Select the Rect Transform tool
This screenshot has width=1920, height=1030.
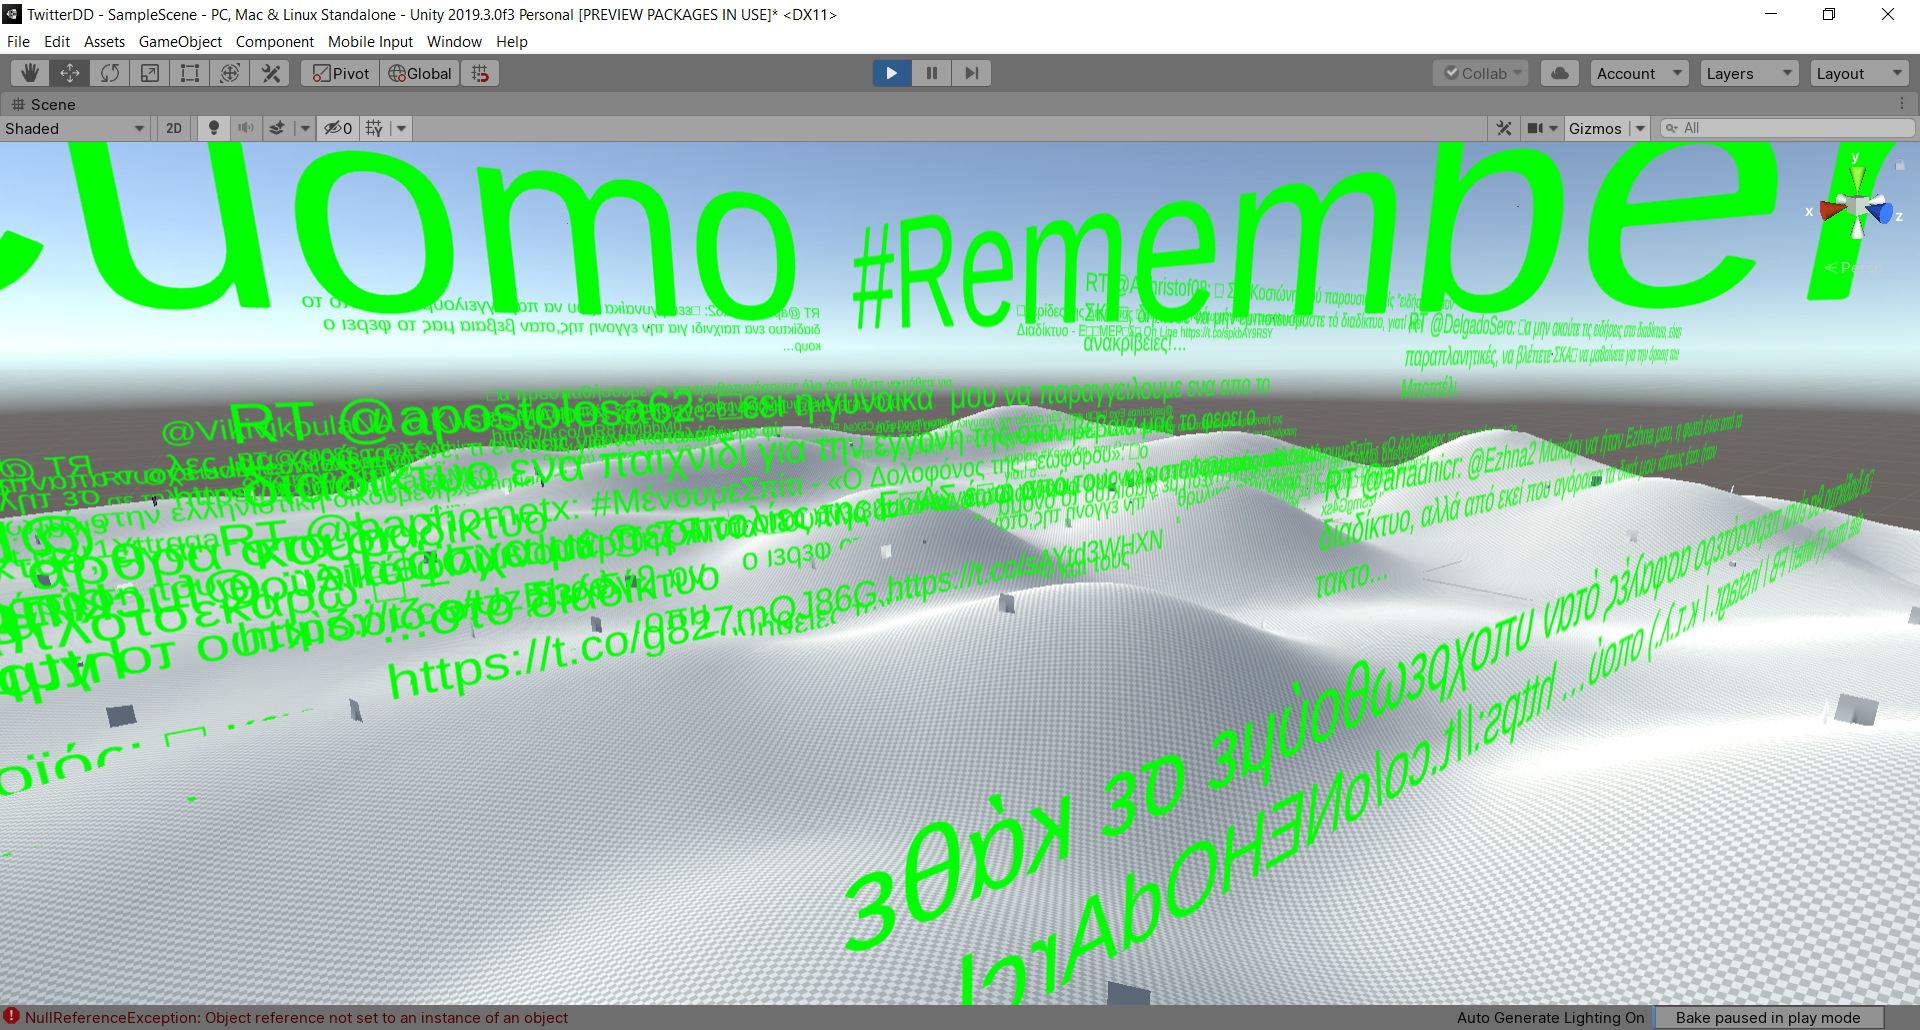coord(190,73)
